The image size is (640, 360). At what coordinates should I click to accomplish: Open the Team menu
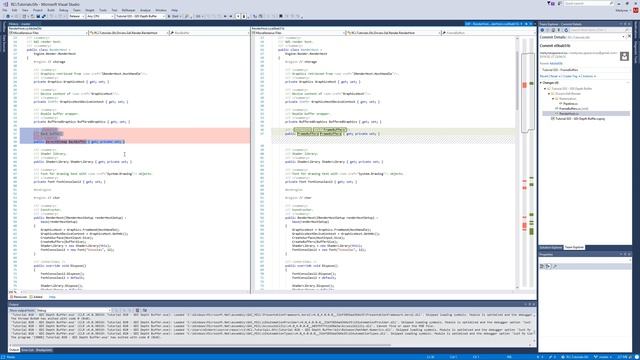click(x=77, y=10)
